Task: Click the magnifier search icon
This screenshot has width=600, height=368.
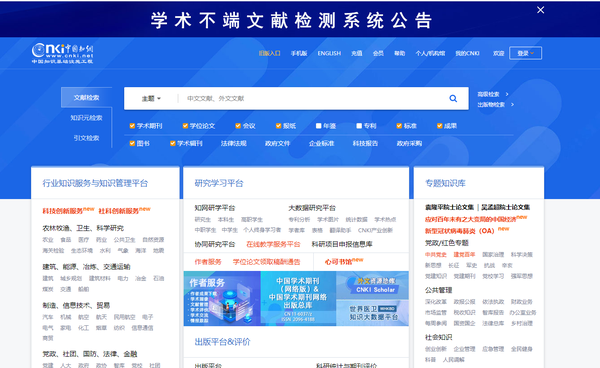Action: point(453,98)
